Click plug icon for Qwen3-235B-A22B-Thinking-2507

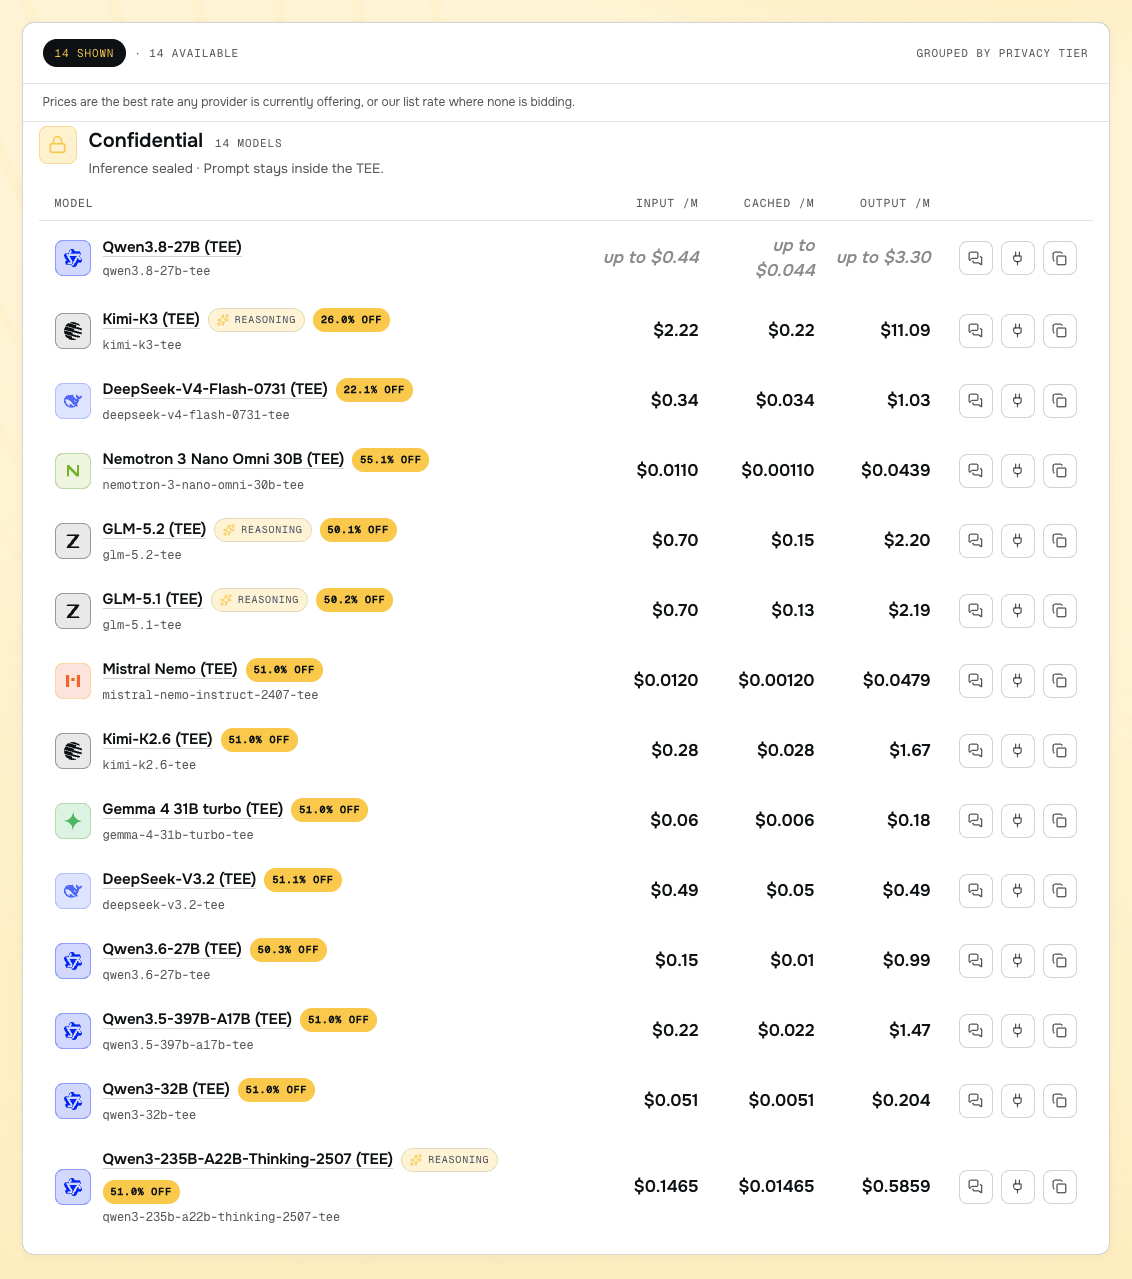[1018, 1186]
